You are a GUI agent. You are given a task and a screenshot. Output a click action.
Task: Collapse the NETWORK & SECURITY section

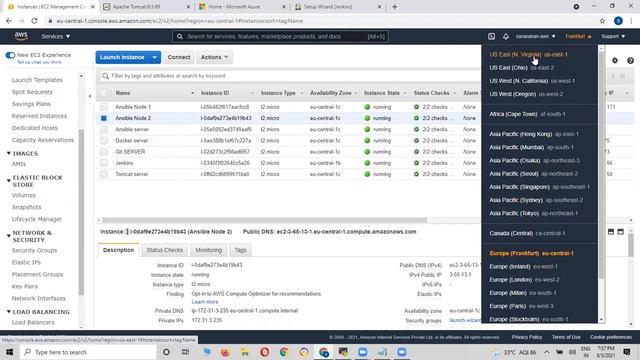pos(9,236)
